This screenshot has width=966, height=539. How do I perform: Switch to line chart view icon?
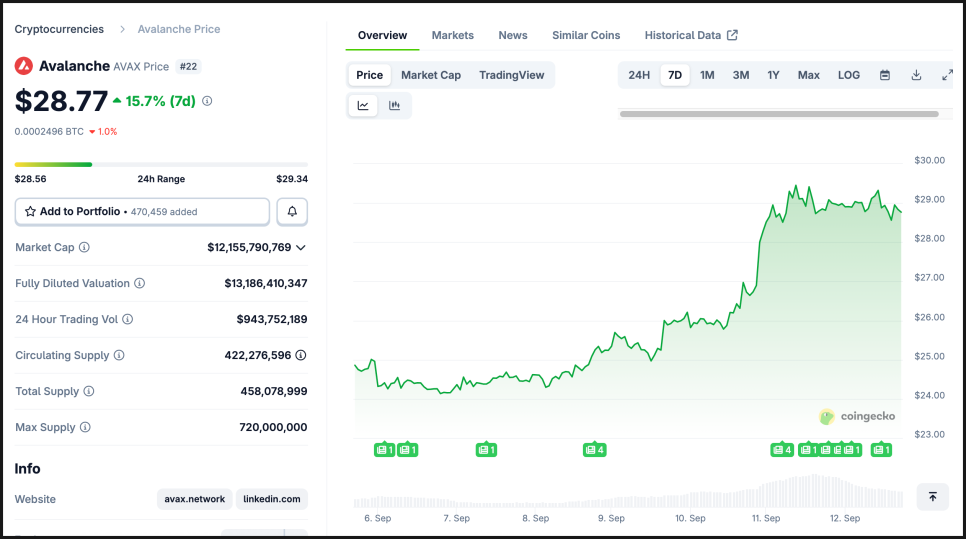pos(363,105)
